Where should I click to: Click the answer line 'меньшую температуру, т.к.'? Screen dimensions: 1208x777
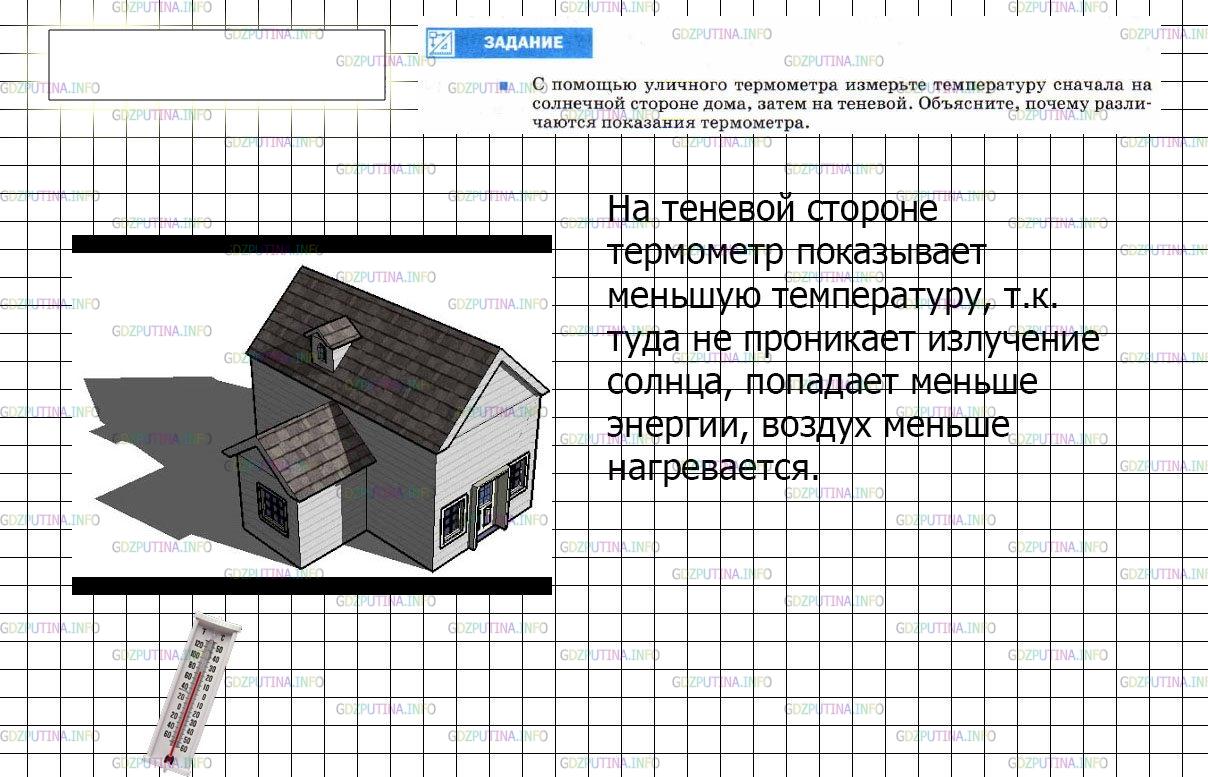click(x=832, y=296)
